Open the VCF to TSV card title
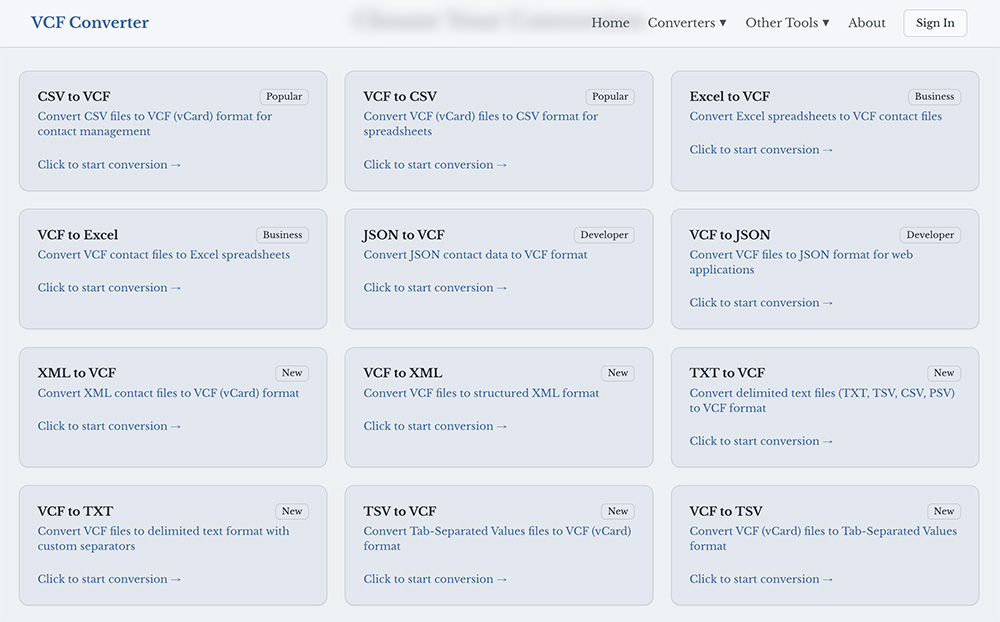This screenshot has width=1000, height=622. (x=726, y=511)
